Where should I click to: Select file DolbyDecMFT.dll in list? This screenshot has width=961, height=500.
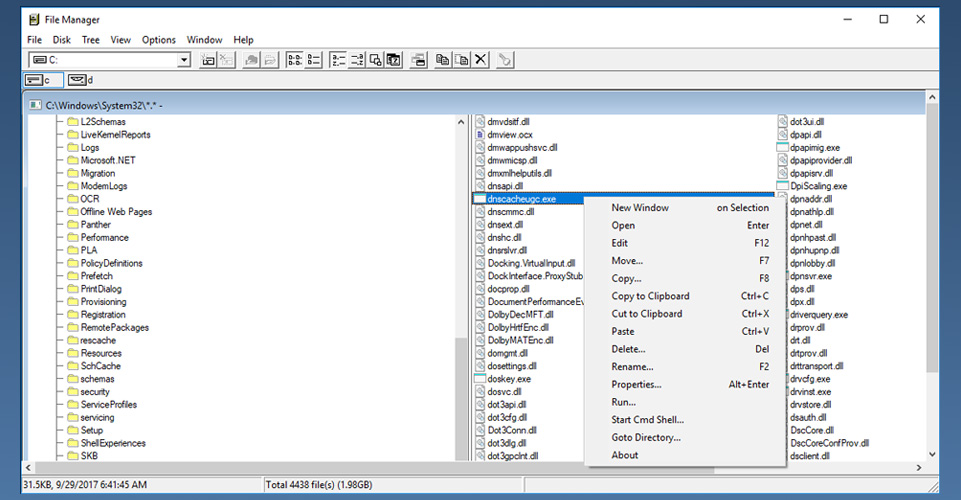pyautogui.click(x=520, y=315)
